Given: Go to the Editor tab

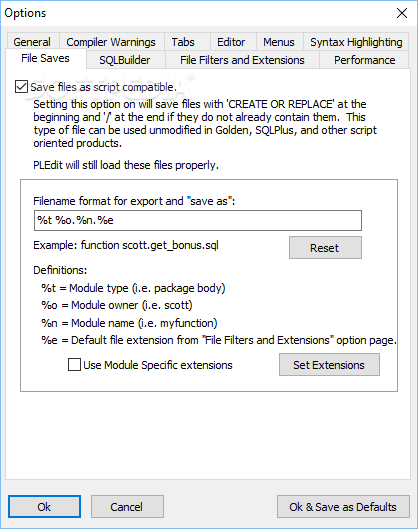Looking at the screenshot, I should pos(231,42).
